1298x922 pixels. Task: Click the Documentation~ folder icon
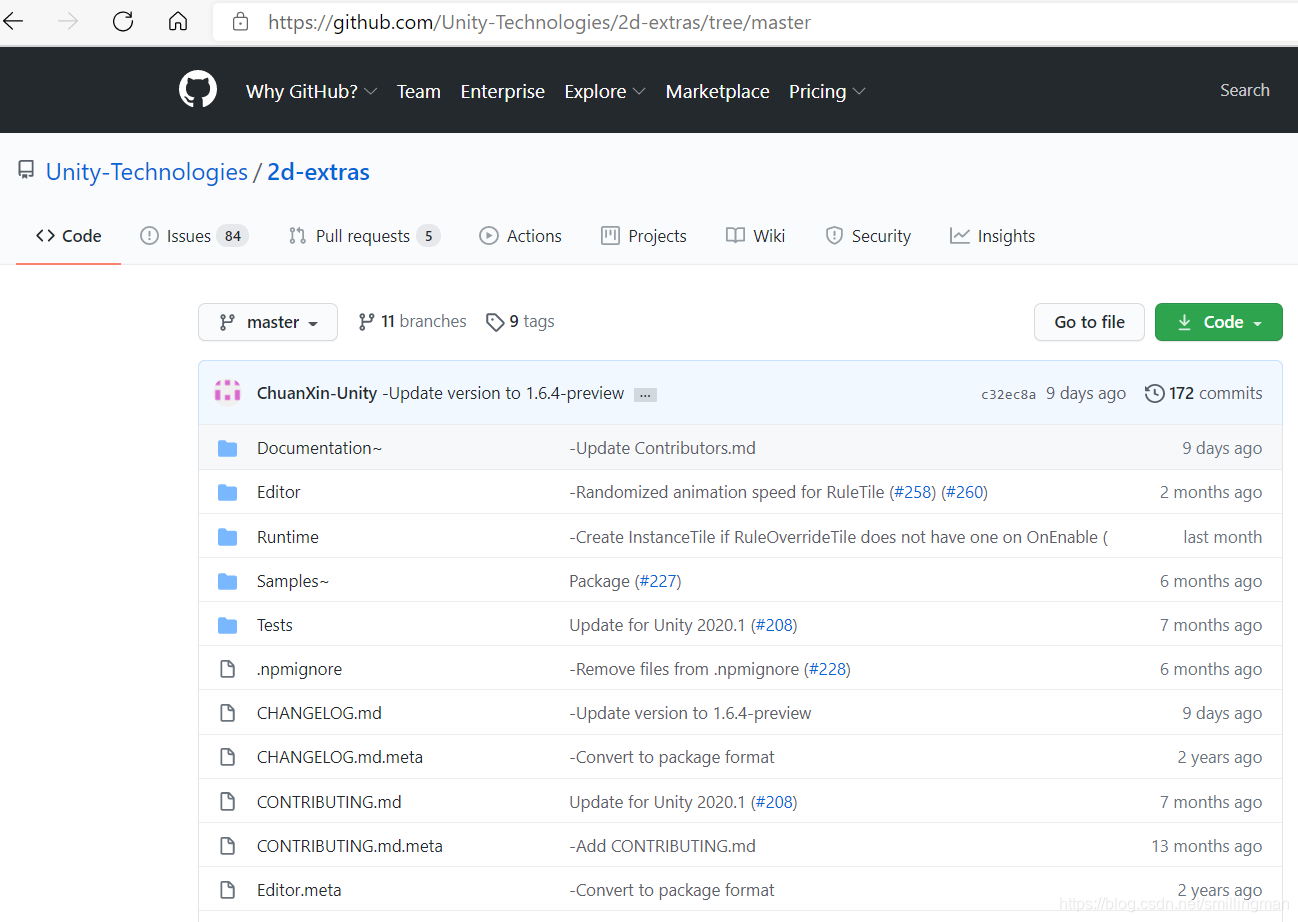228,448
